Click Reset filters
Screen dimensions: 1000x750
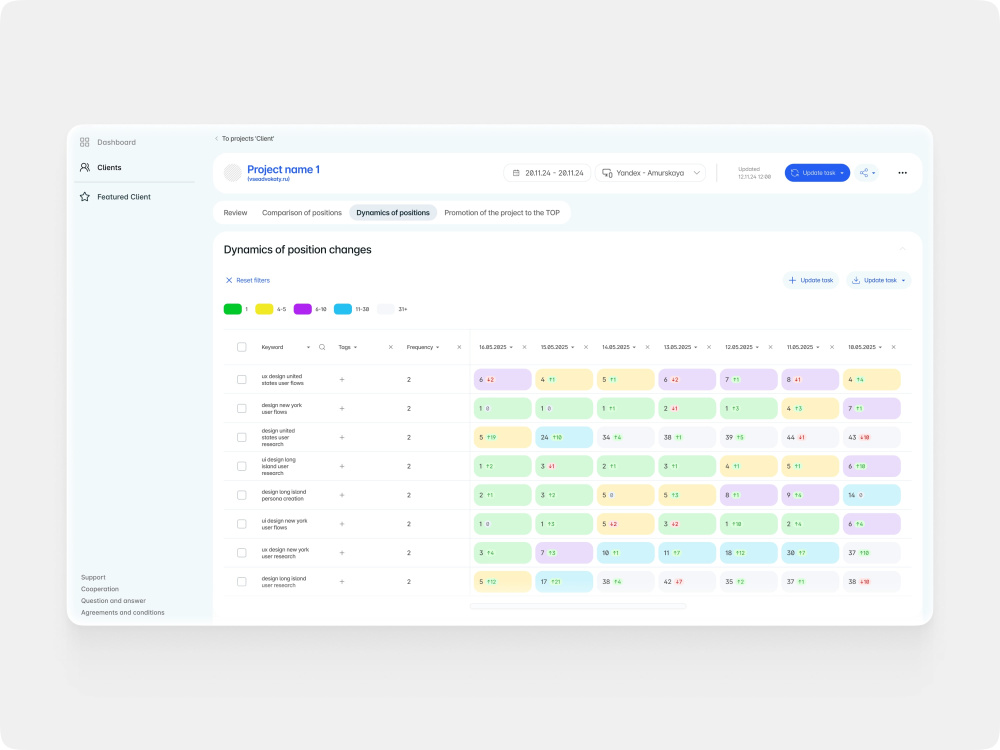point(247,280)
